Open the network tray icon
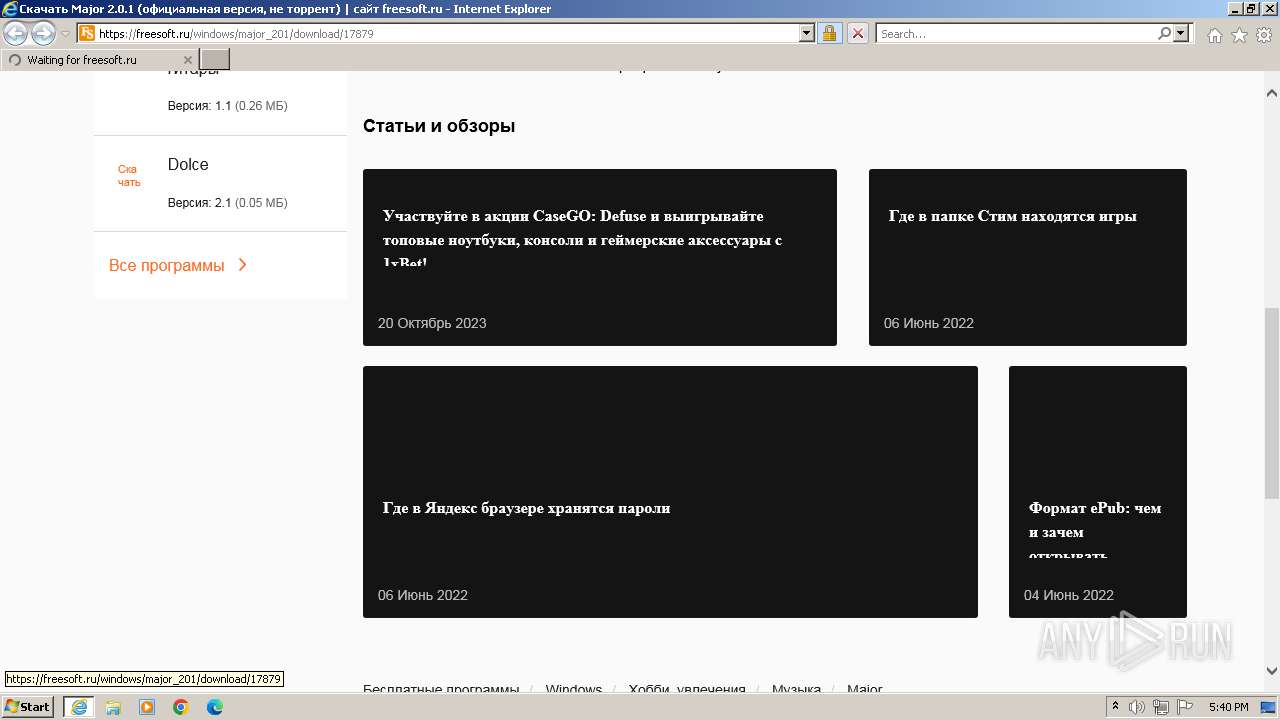Viewport: 1280px width, 720px height. coord(1161,707)
